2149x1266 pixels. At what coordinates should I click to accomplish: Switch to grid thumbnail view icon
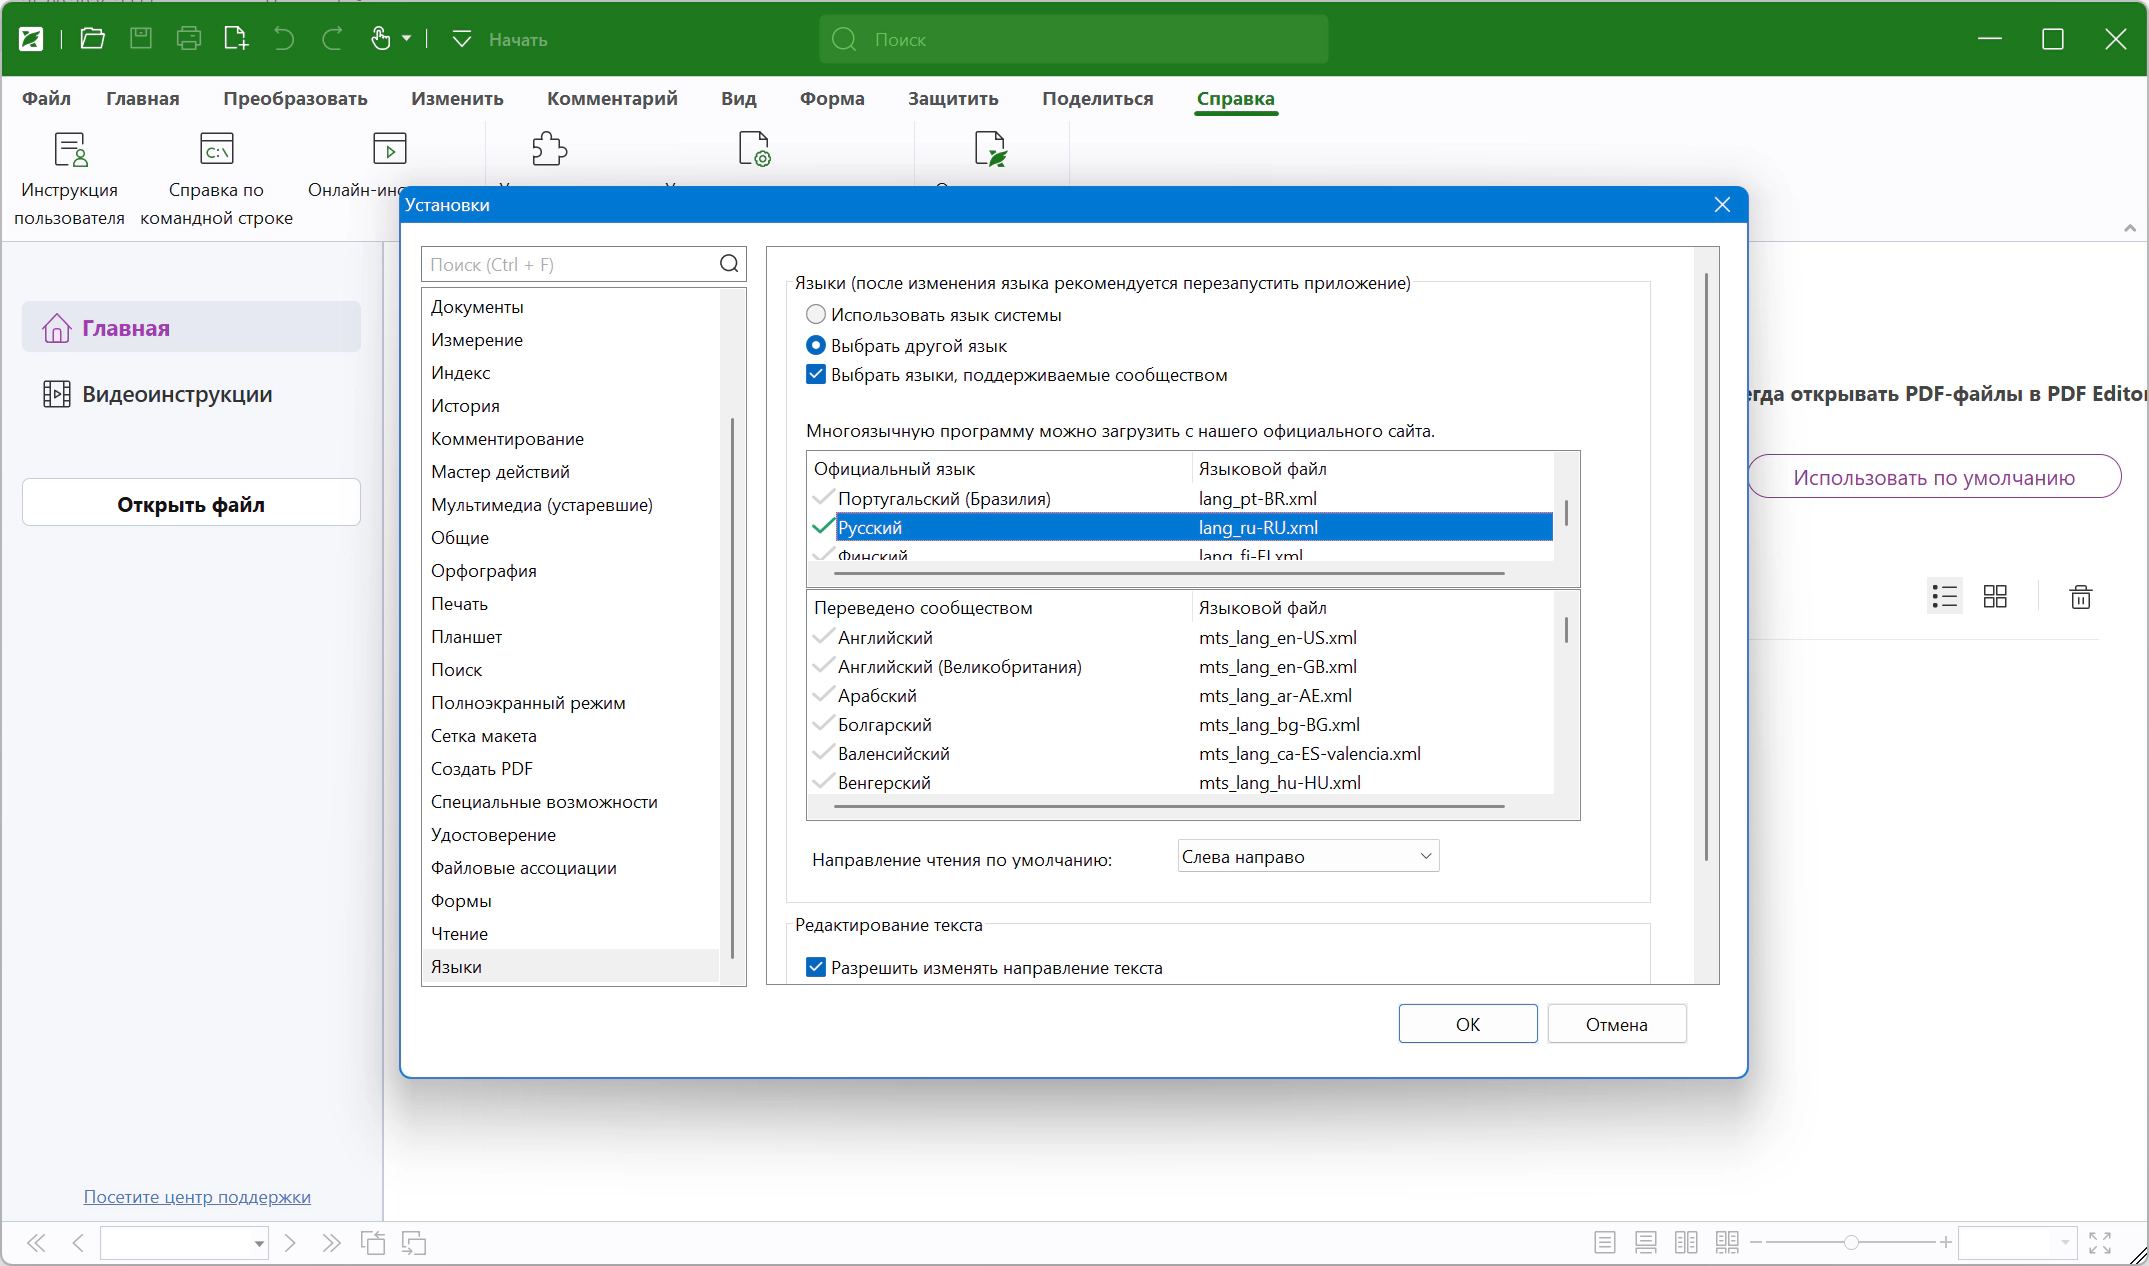click(1995, 597)
